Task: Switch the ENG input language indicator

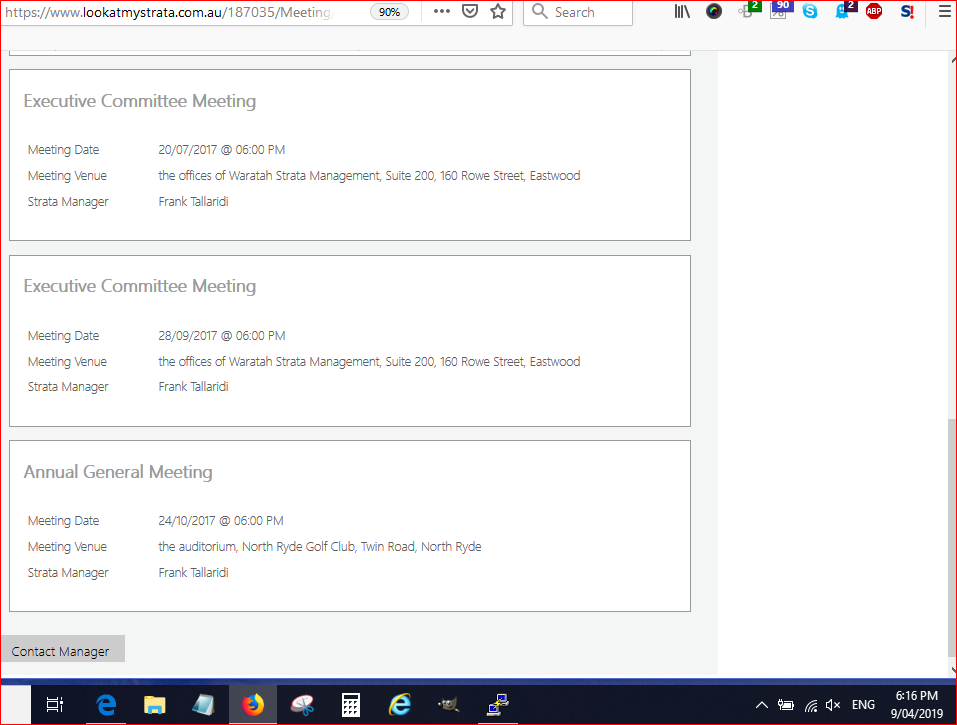Action: (863, 705)
